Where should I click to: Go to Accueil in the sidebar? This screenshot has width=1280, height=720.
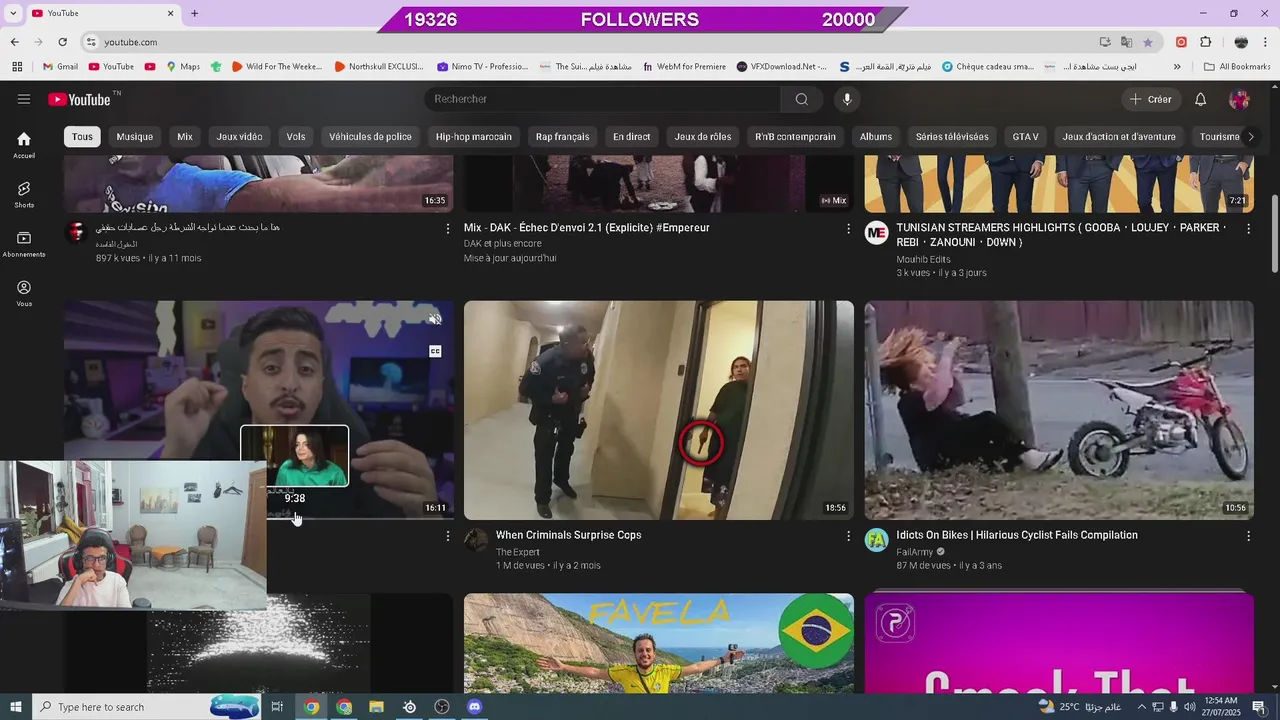point(24,145)
